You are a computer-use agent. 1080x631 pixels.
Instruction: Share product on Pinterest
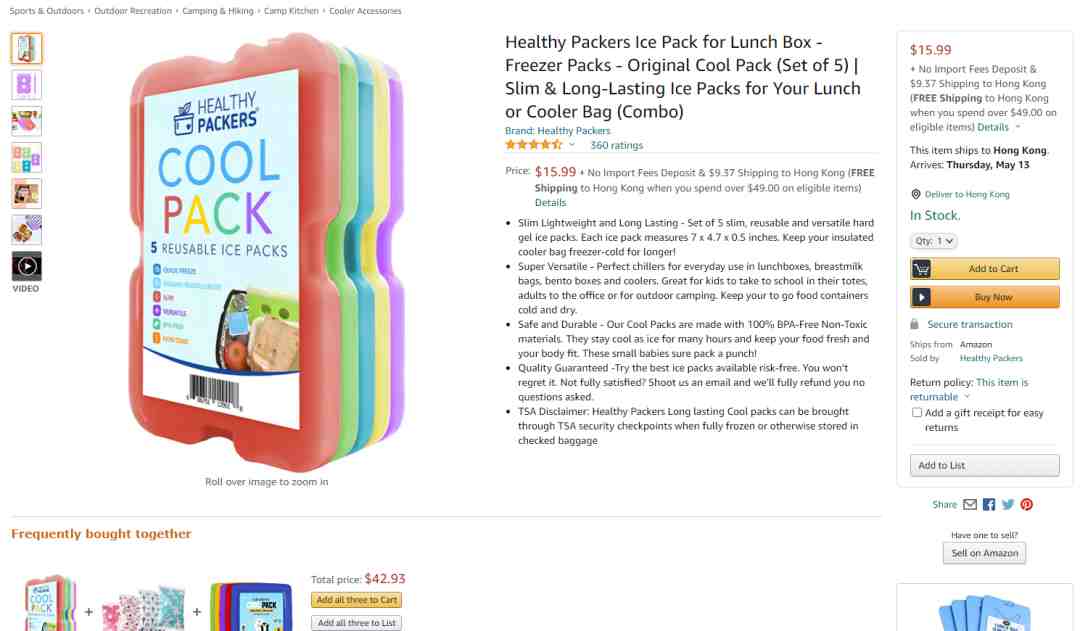(x=1026, y=504)
